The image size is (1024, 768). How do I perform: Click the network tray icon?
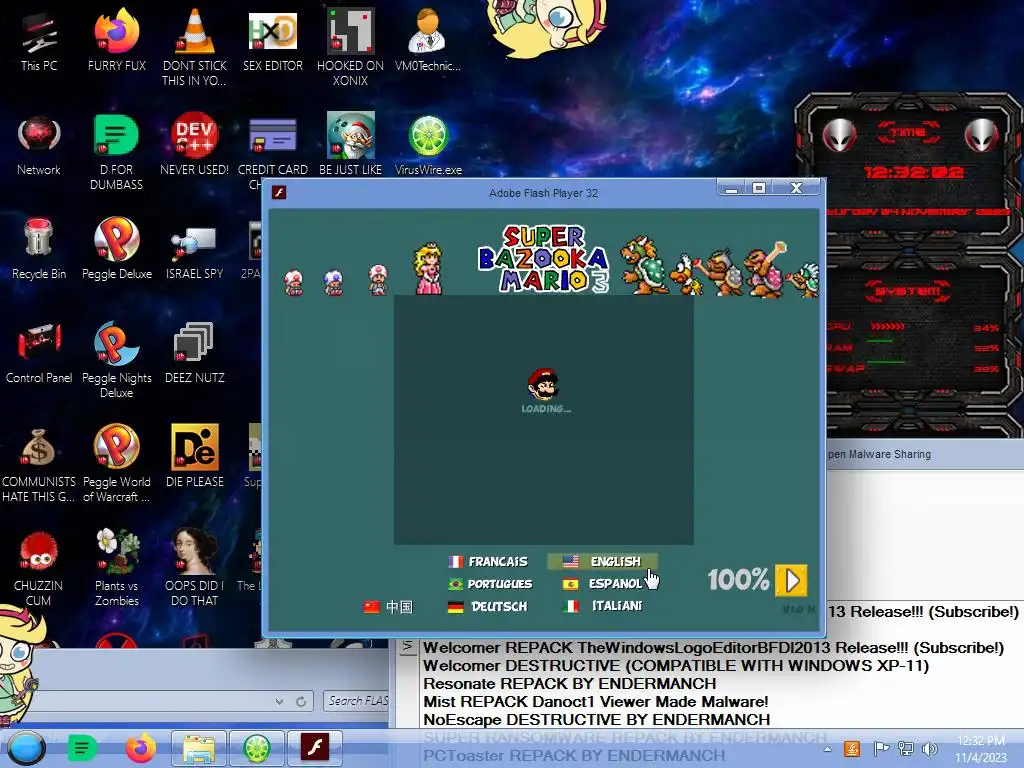pos(906,749)
